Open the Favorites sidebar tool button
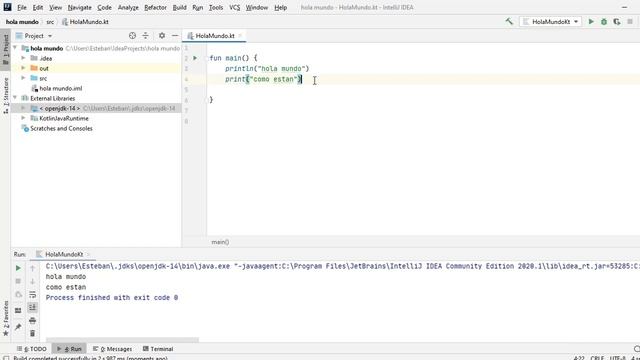 [5, 318]
